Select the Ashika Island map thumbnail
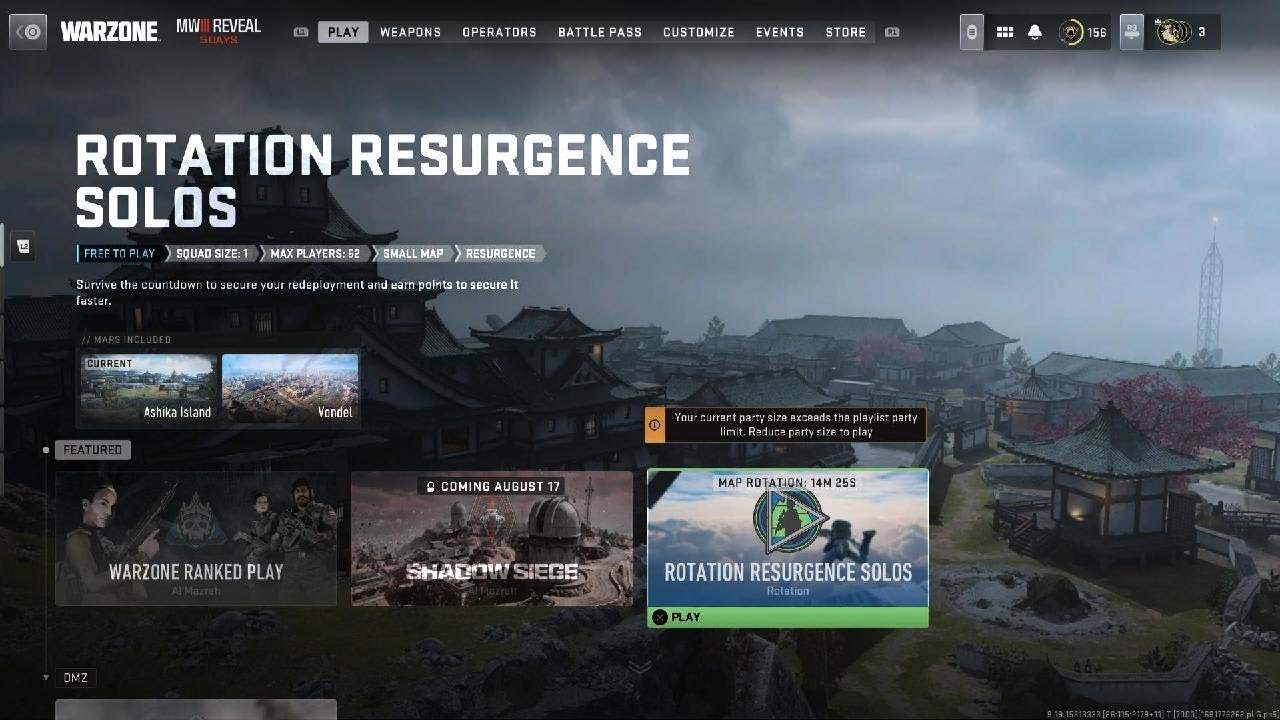Screen dimensions: 1280x720 click(149, 389)
